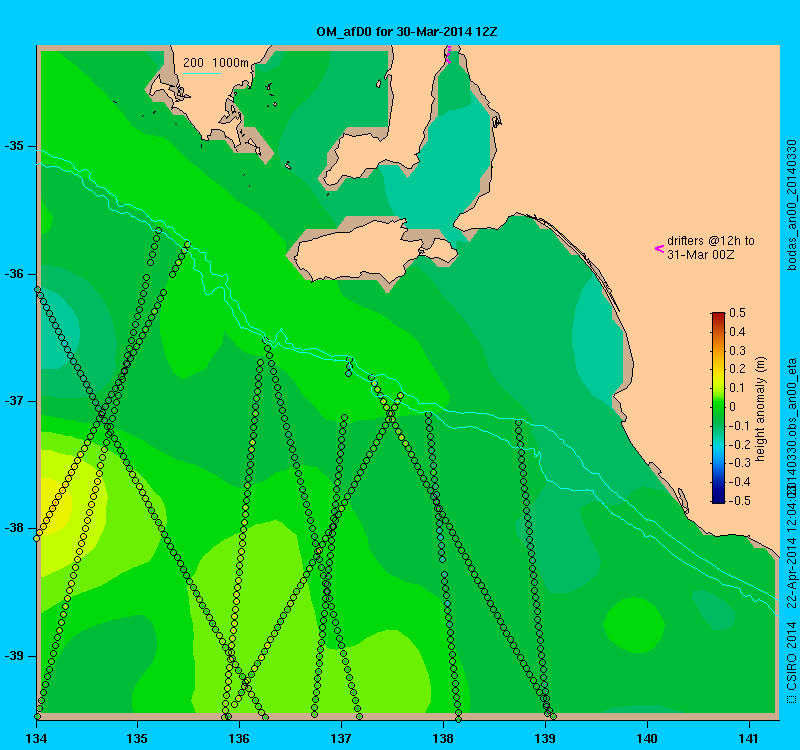Click the longitude axis label "135"
The width and height of the screenshot is (800, 750).
click(x=137, y=738)
